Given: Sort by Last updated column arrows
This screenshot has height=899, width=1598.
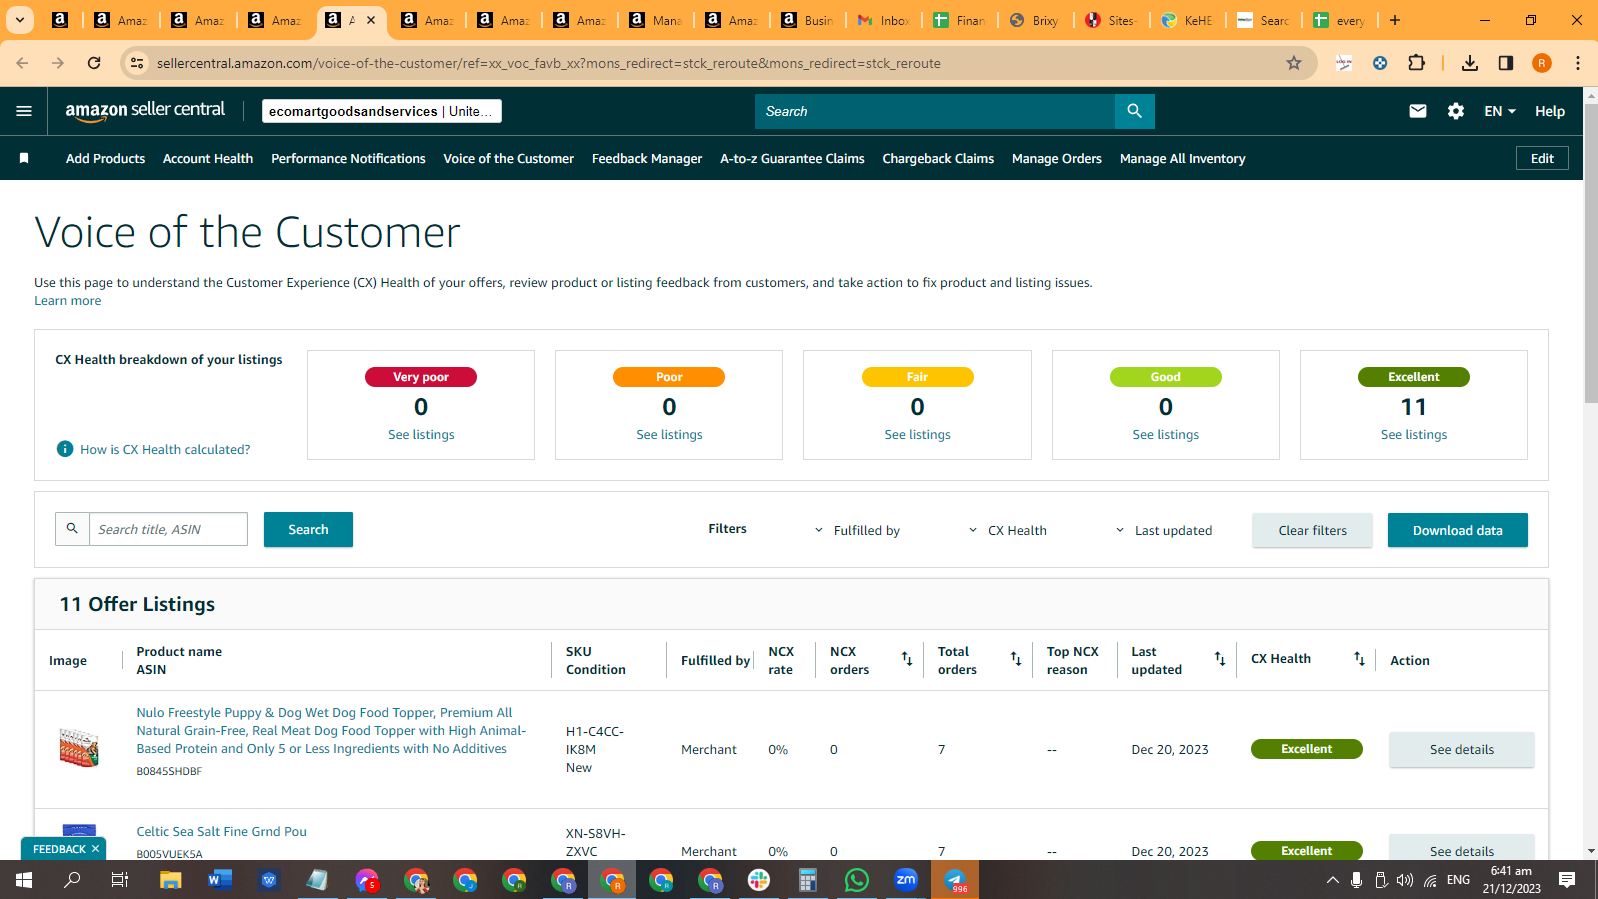Looking at the screenshot, I should pyautogui.click(x=1220, y=659).
